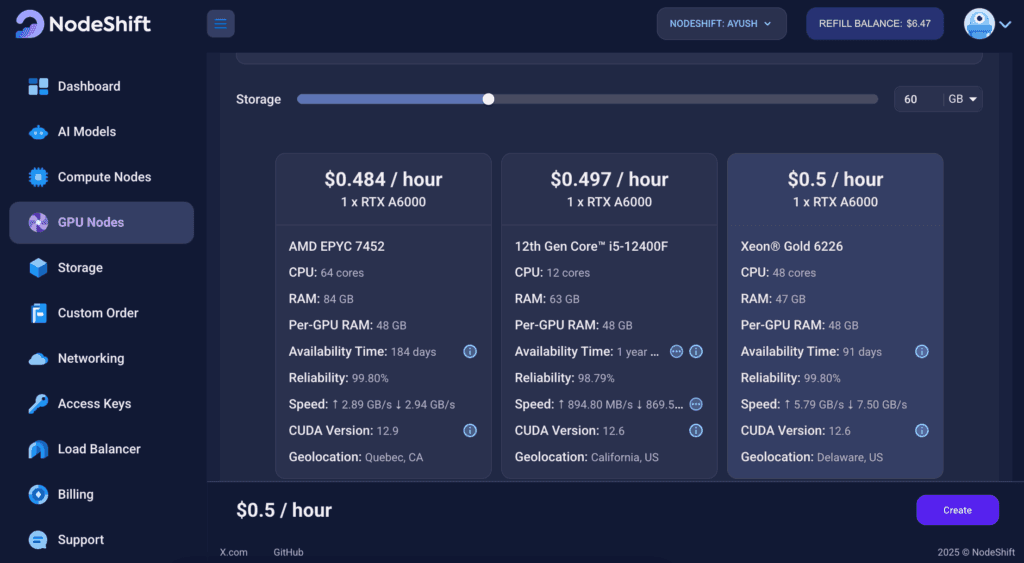
Task: Show info for 91 days availability
Action: pyautogui.click(x=922, y=351)
